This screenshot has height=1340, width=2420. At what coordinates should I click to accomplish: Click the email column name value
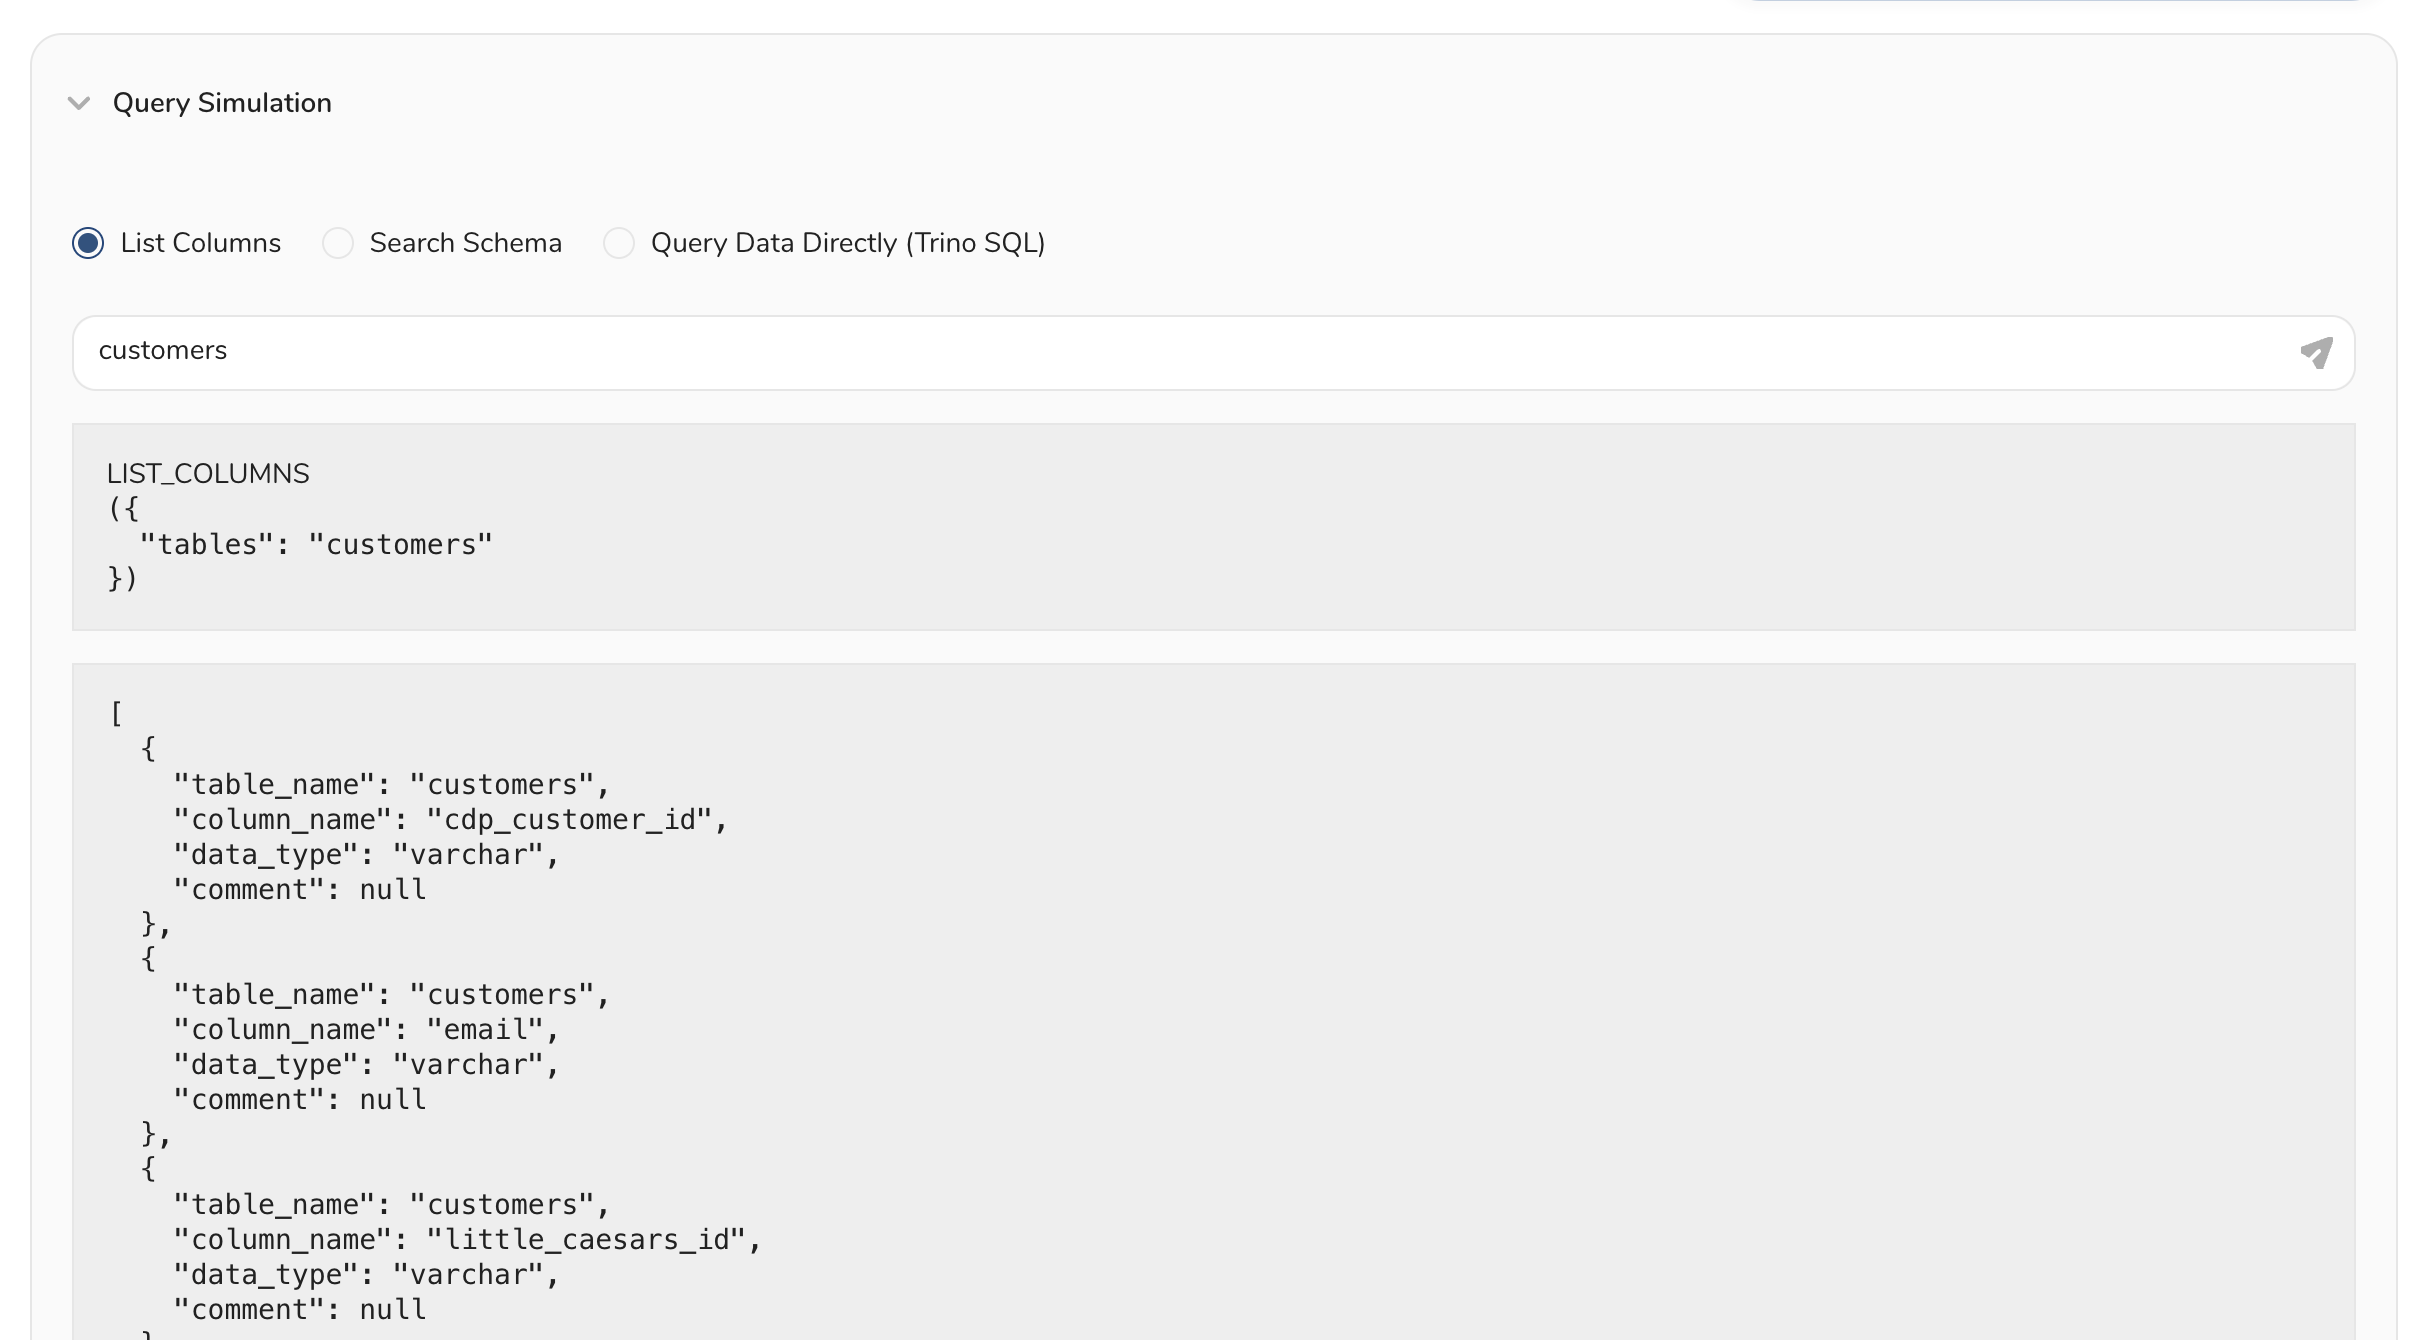point(485,1030)
